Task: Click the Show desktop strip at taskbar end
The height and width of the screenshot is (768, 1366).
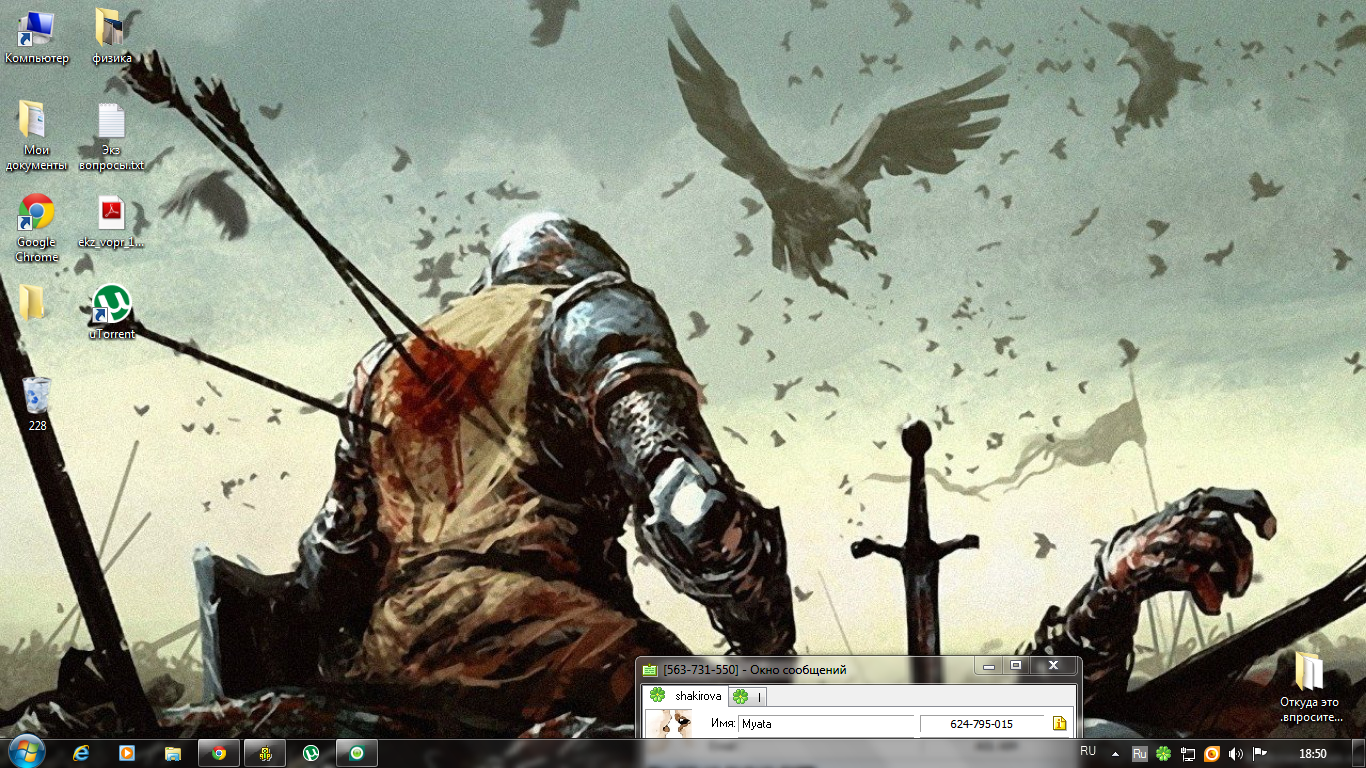Action: click(1359, 753)
